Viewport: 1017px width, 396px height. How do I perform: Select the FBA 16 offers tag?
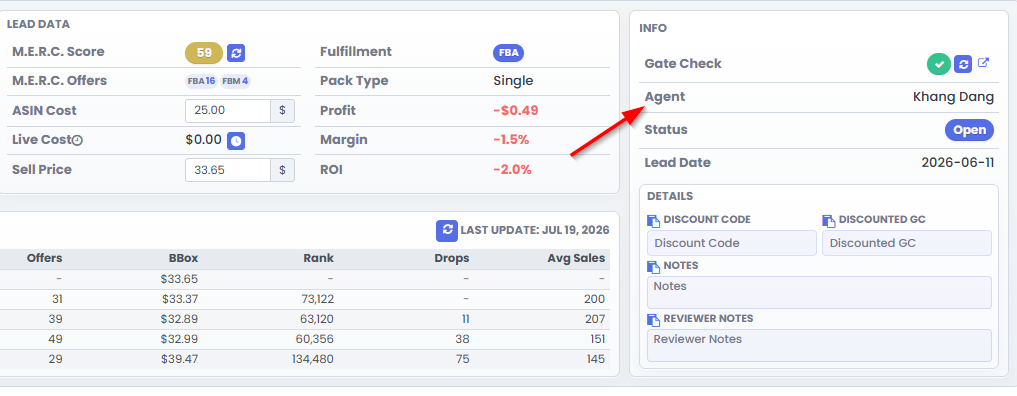click(201, 81)
